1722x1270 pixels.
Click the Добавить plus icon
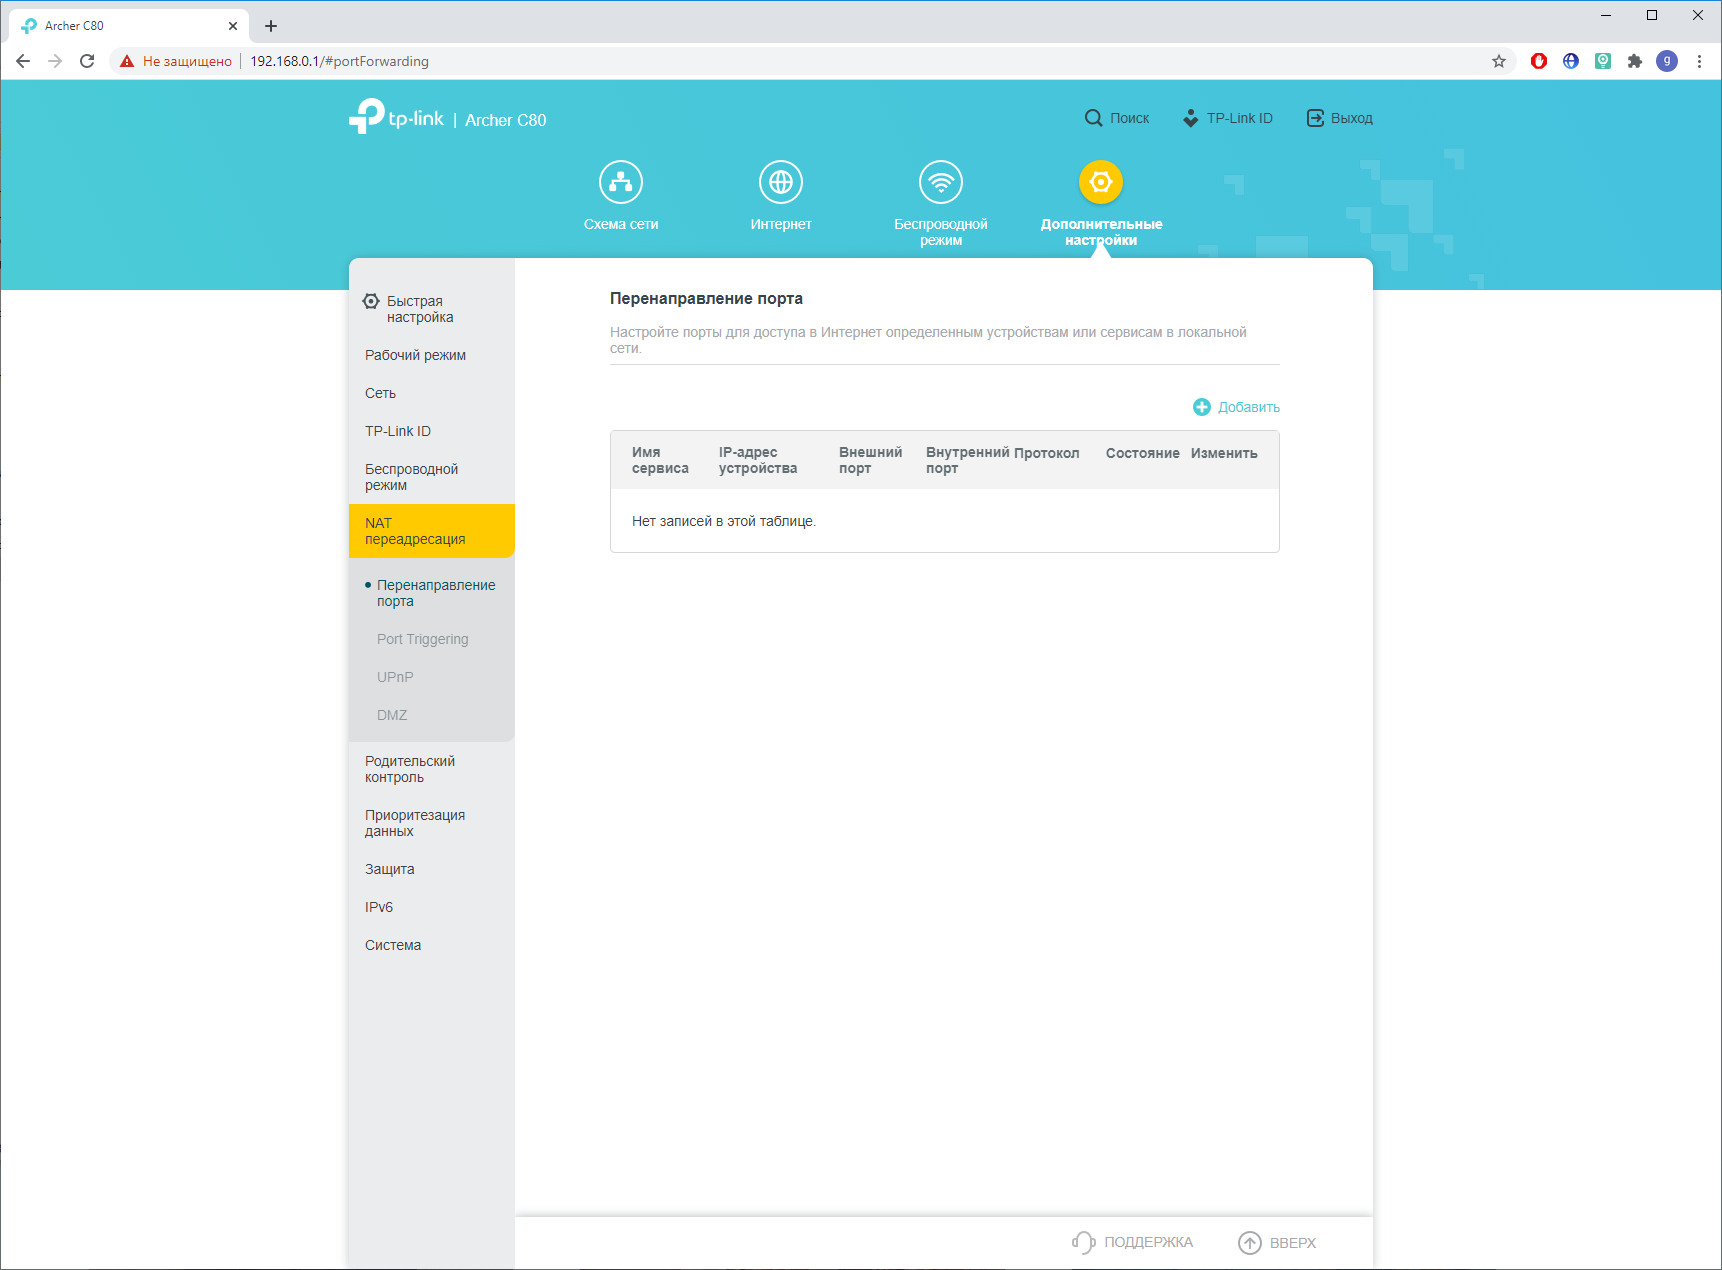click(1202, 407)
